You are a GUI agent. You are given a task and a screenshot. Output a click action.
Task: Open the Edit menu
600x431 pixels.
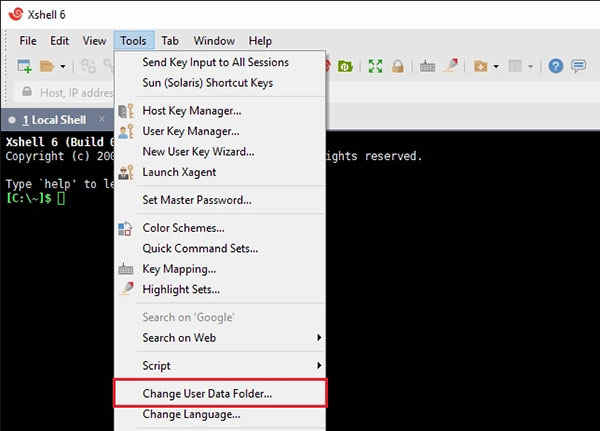coord(59,41)
